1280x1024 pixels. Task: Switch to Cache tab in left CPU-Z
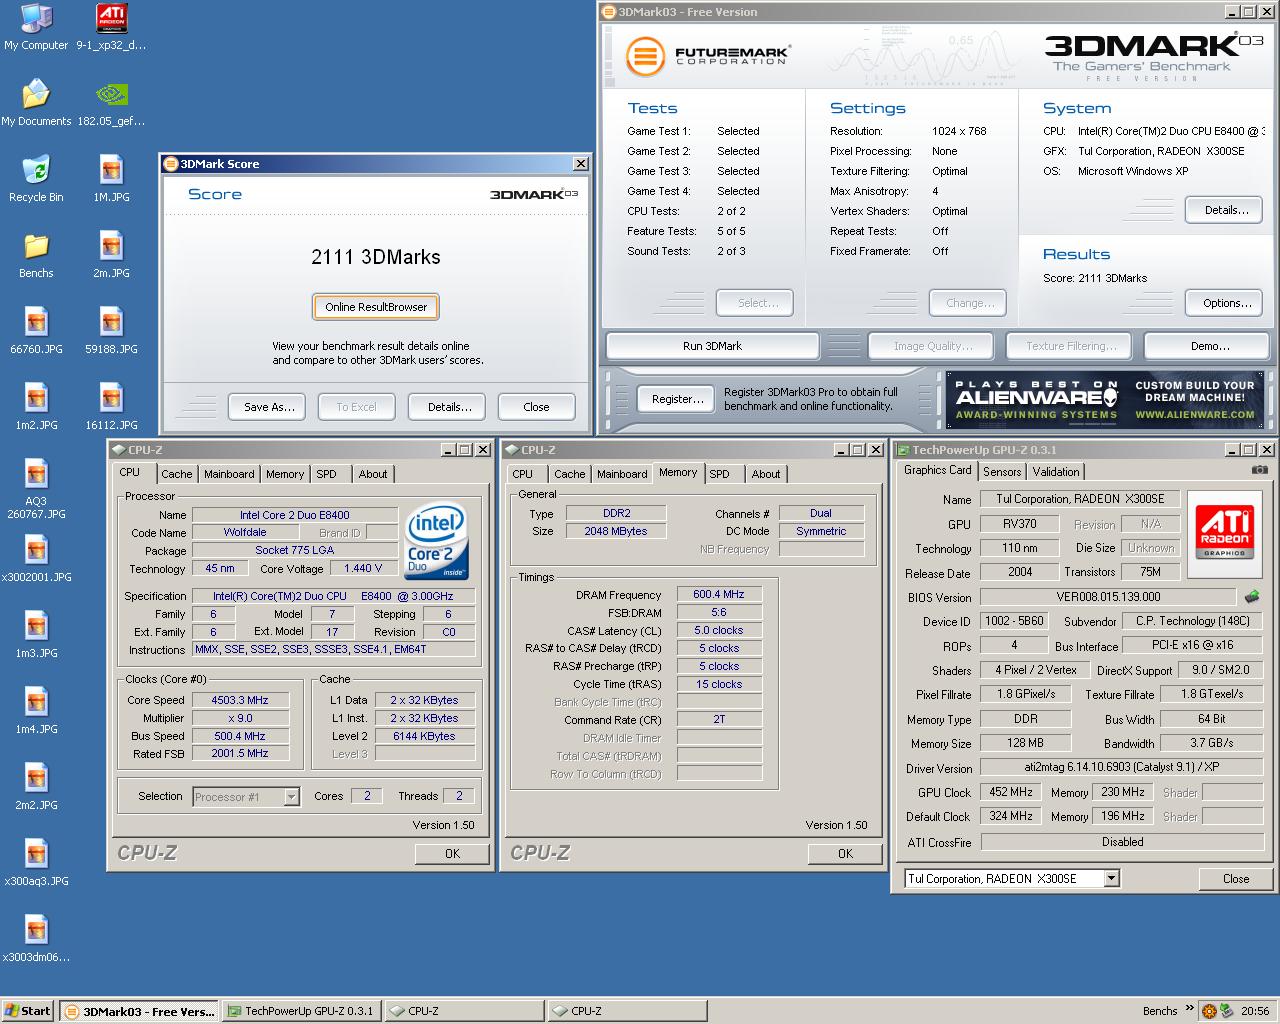177,474
